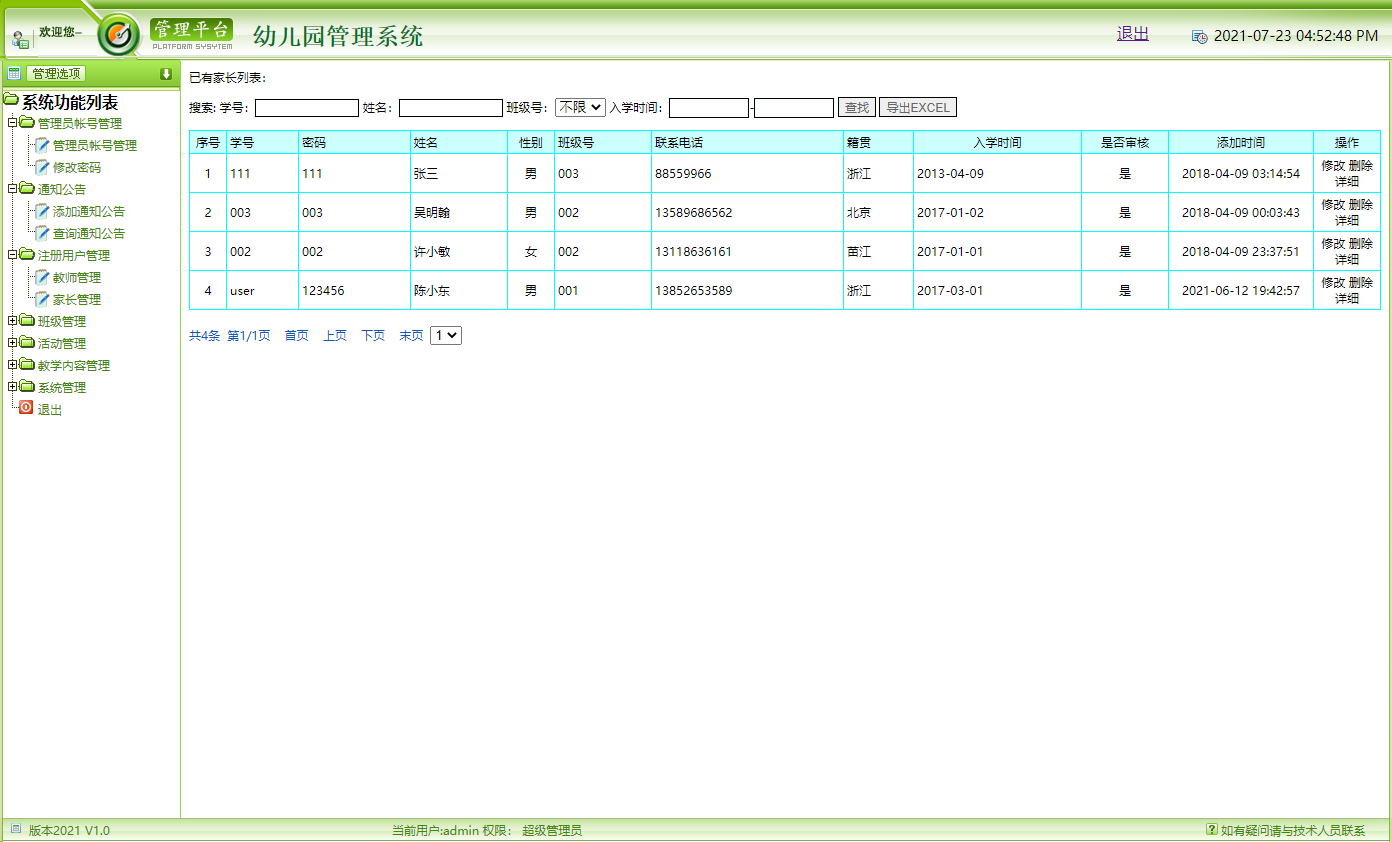Click the 退出 red stop icon in sidebar
The image size is (1392, 842).
(x=26, y=407)
